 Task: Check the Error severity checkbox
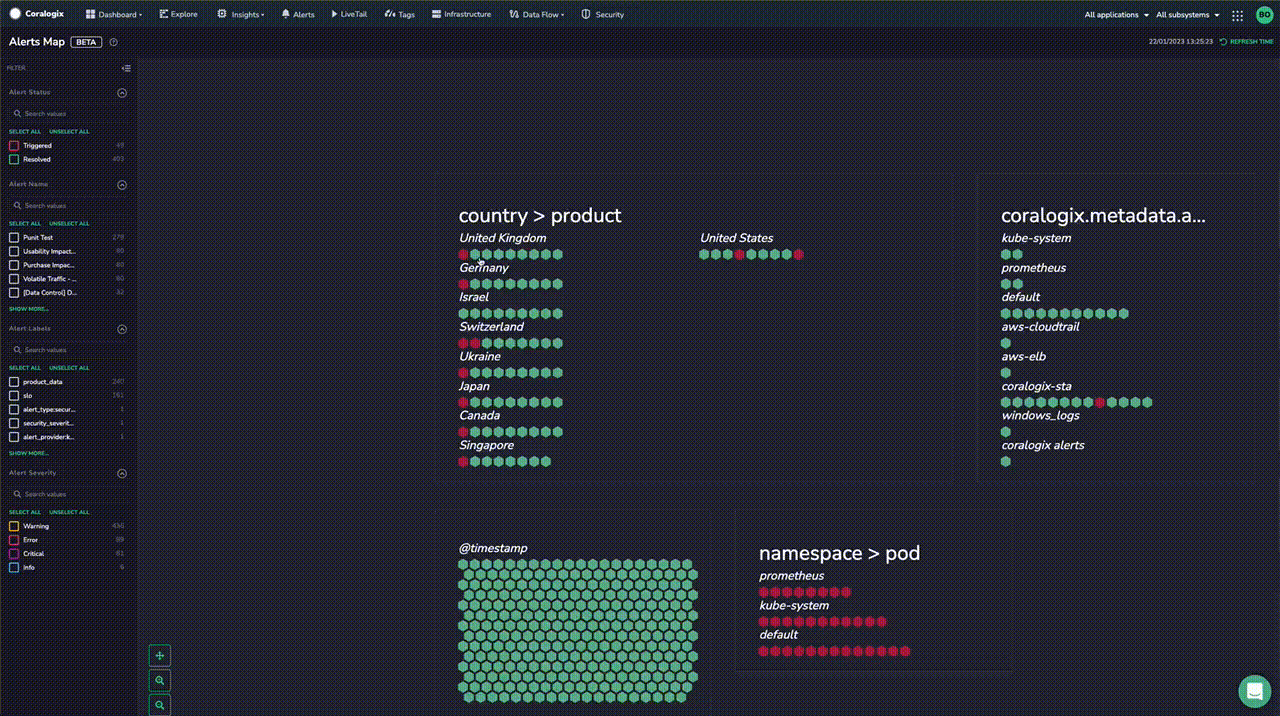click(14, 540)
